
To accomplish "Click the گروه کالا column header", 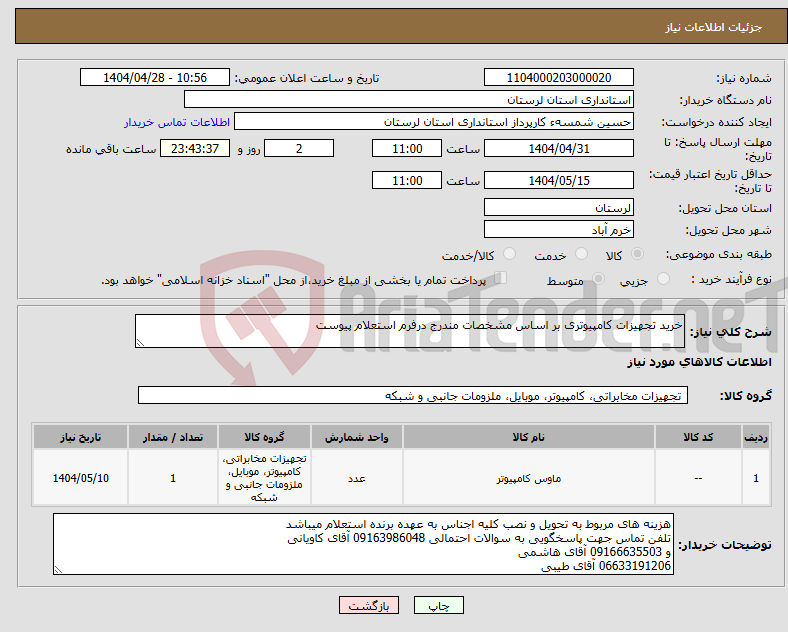I will pos(264,437).
